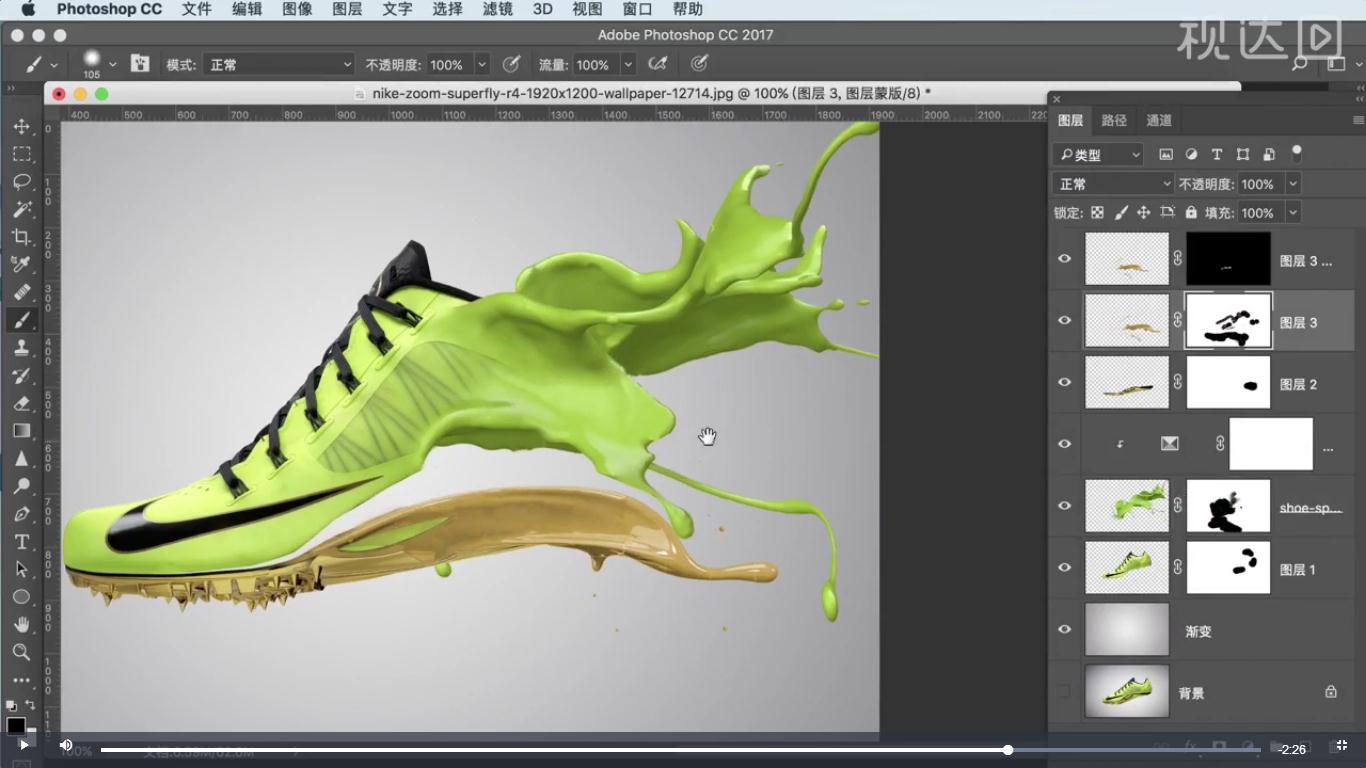Select the Hand tool
The image size is (1366, 768).
(21, 625)
